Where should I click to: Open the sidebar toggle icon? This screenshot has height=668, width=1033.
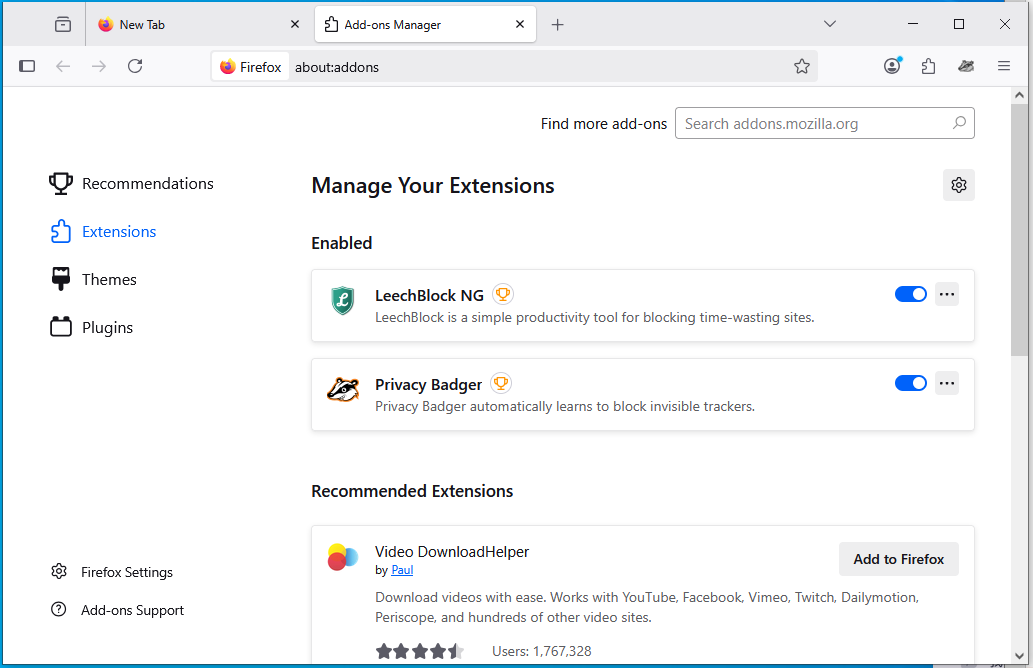pos(27,66)
